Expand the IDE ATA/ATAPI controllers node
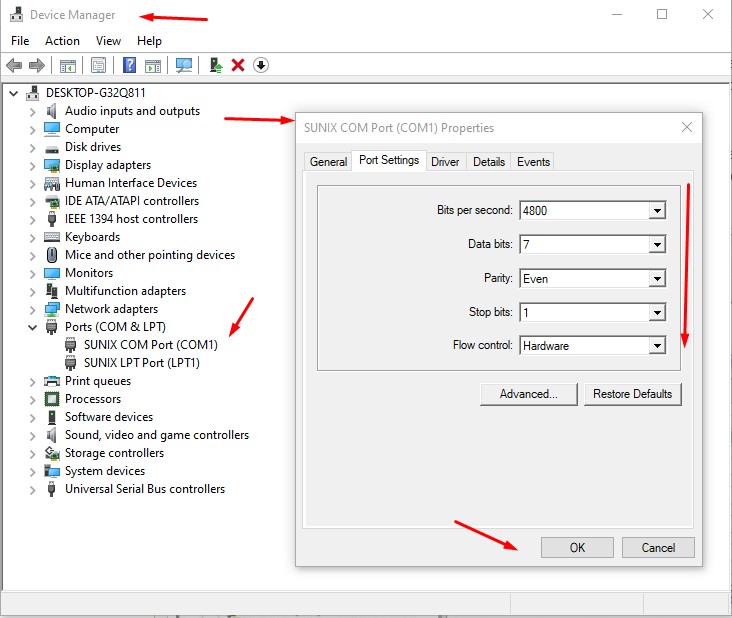The image size is (732, 618). click(32, 202)
